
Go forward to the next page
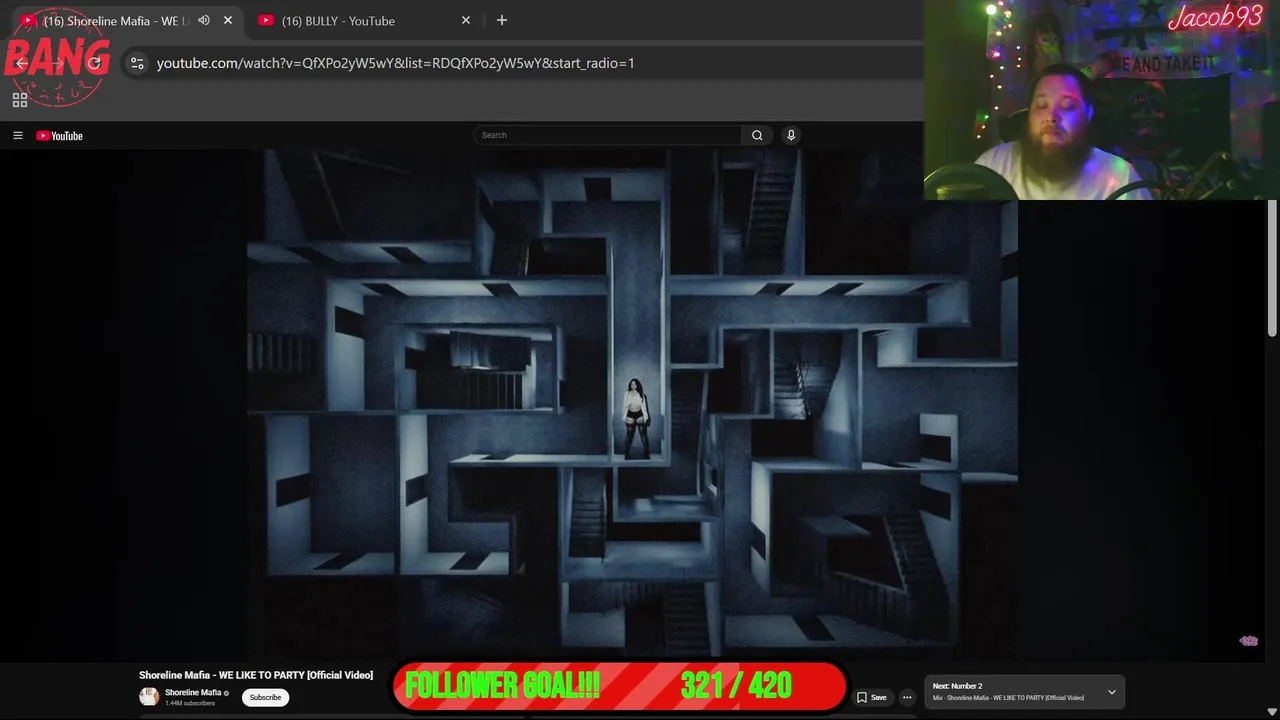58,63
